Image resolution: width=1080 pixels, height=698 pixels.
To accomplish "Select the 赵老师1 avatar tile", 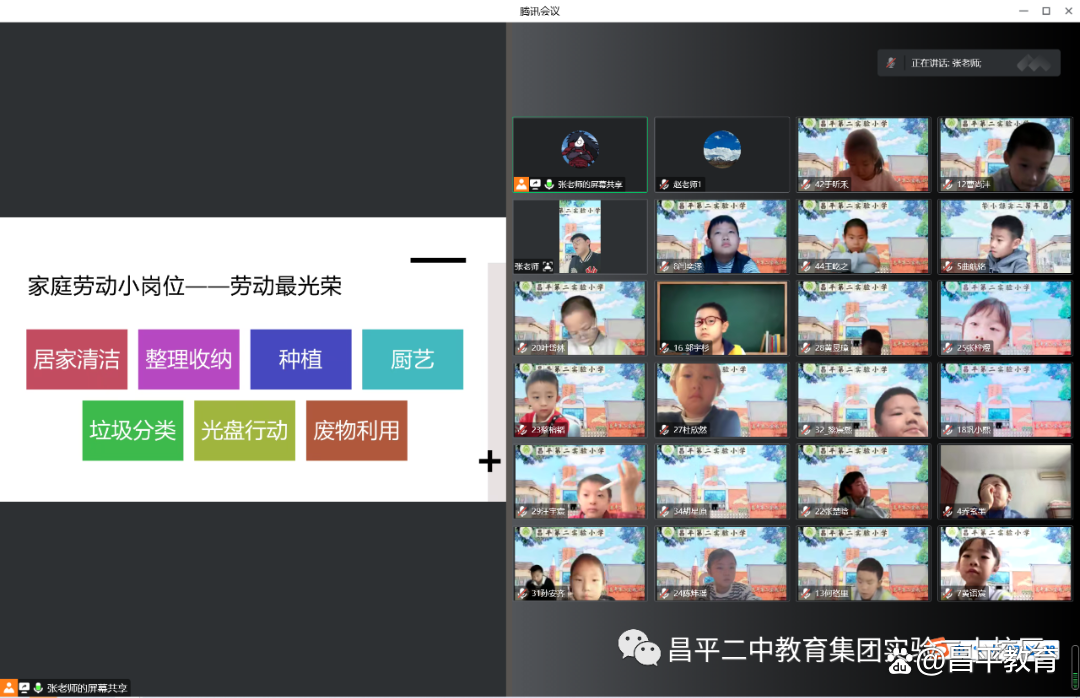I will (722, 154).
